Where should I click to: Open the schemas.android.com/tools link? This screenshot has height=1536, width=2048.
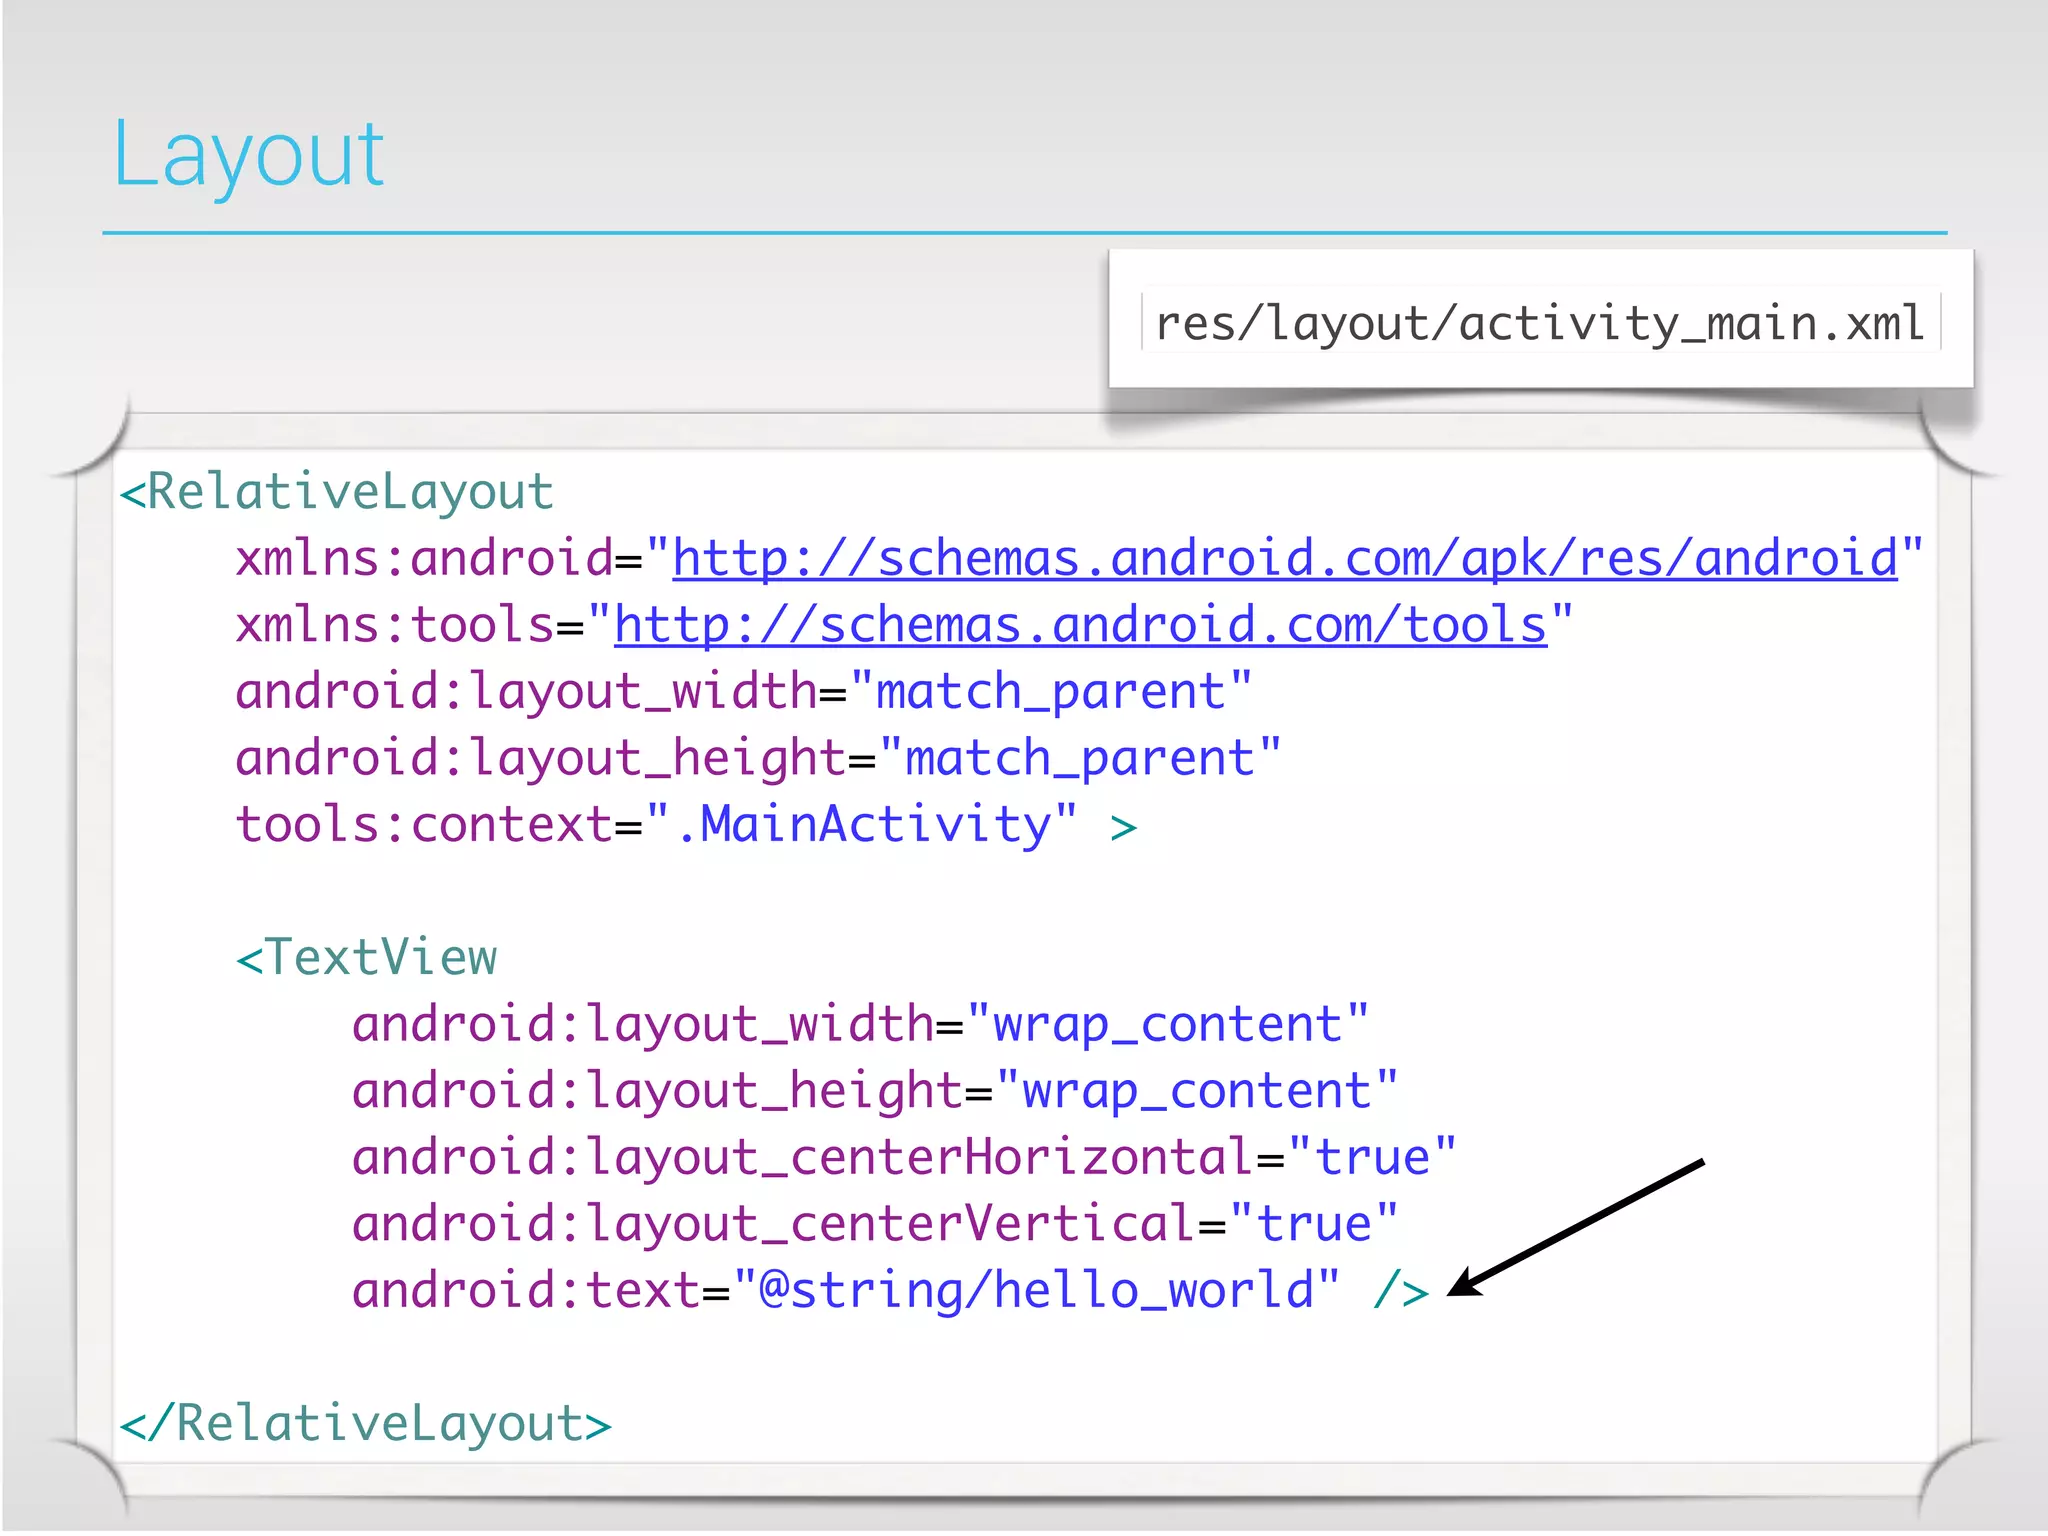[x=1081, y=625]
